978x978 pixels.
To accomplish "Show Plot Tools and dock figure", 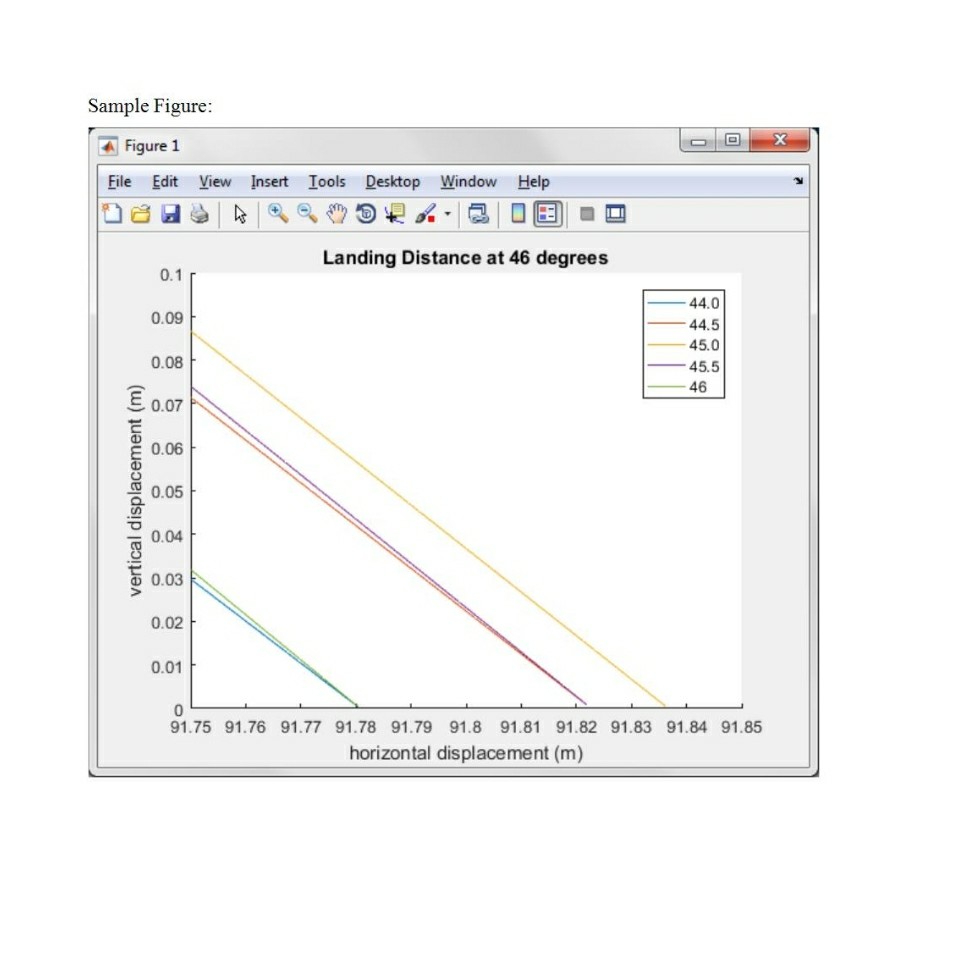I will coord(614,213).
